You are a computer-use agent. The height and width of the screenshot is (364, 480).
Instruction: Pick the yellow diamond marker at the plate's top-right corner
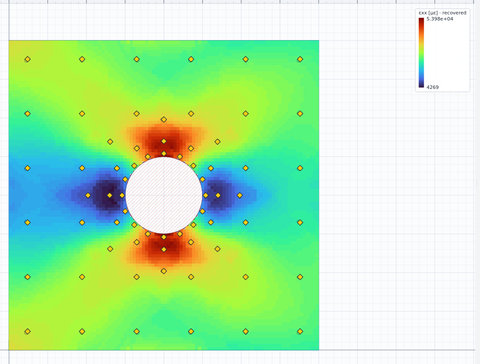click(x=300, y=59)
